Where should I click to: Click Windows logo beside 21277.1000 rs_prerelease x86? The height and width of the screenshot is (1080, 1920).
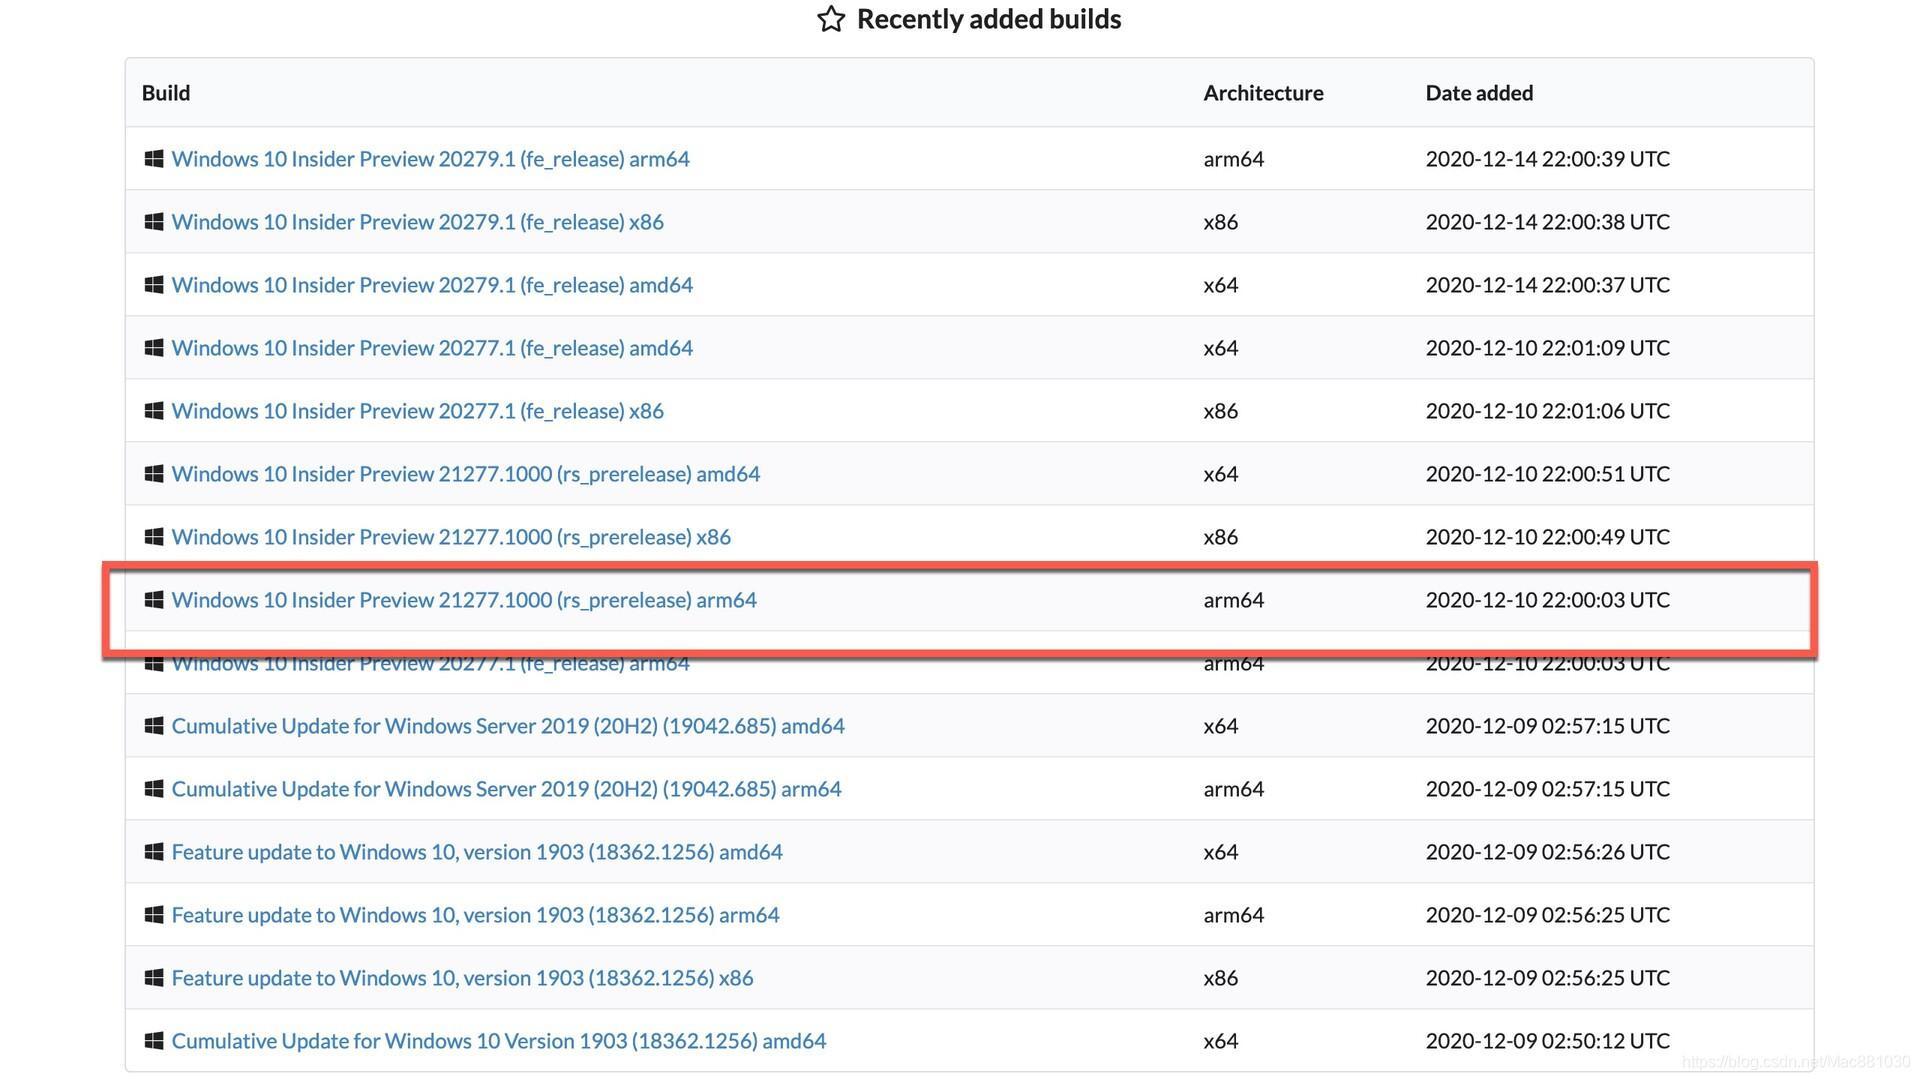(x=154, y=537)
